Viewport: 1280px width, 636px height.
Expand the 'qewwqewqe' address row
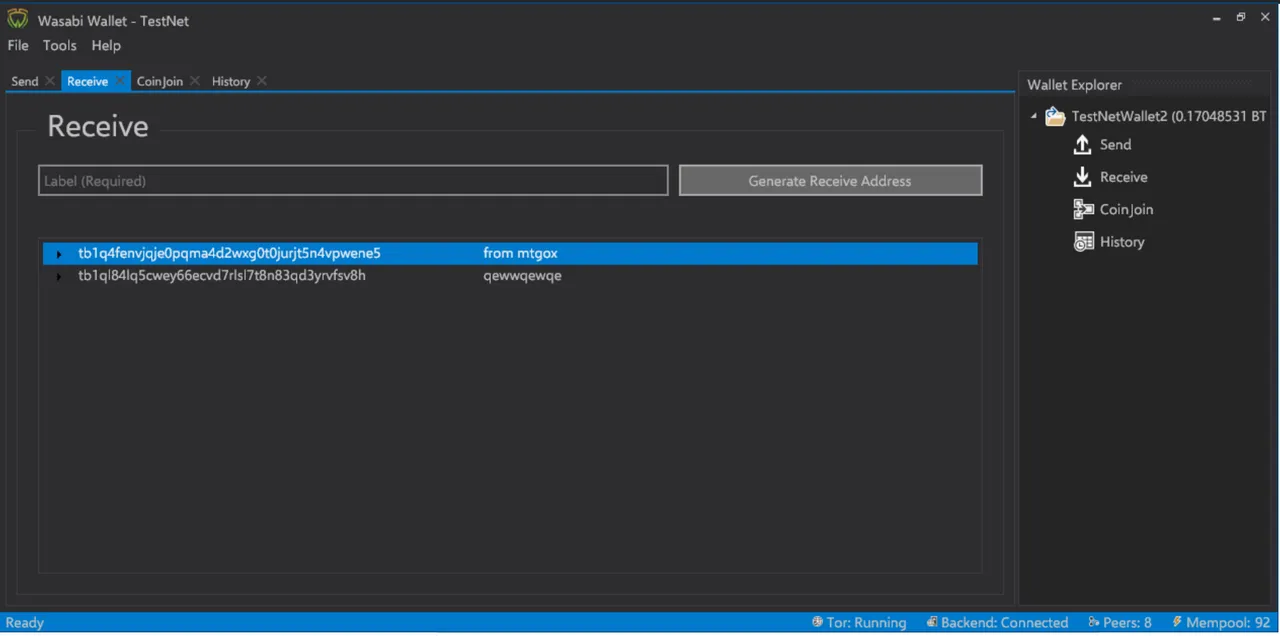click(59, 276)
